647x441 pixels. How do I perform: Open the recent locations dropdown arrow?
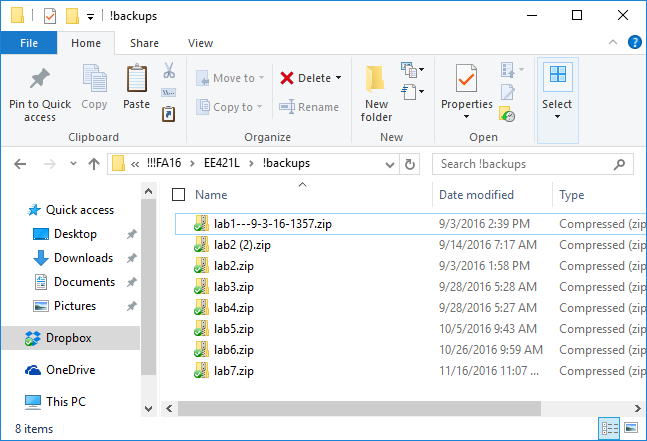click(x=73, y=164)
